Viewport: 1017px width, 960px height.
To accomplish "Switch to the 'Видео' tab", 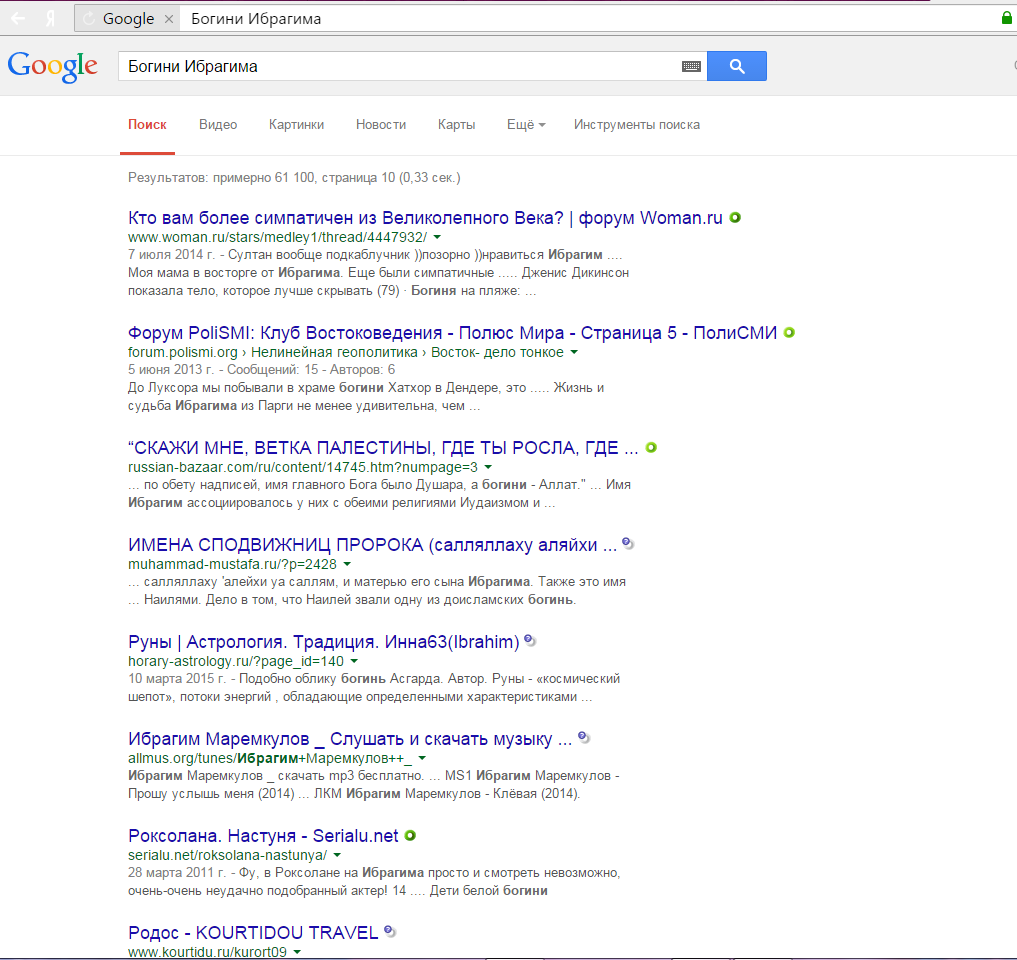I will tap(218, 125).
